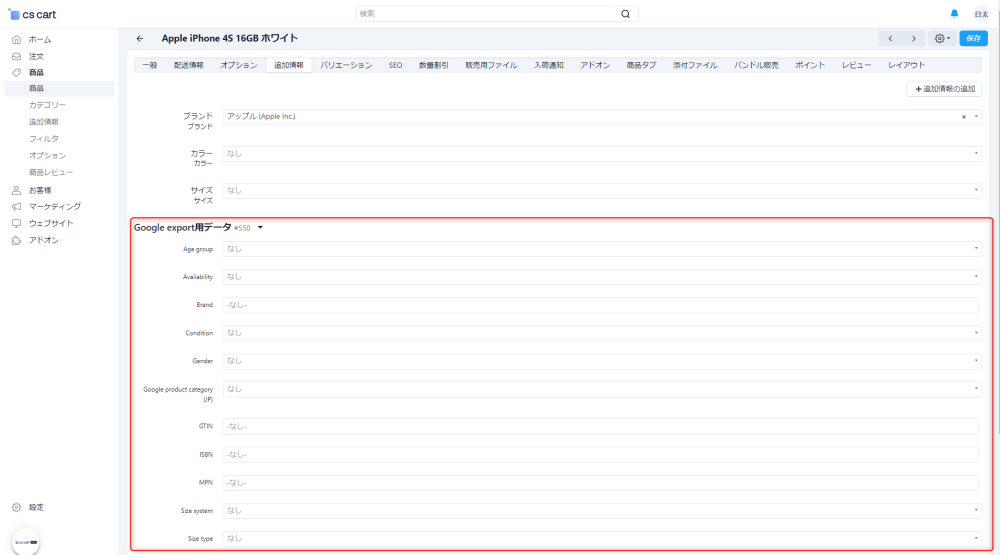This screenshot has height=555, width=1000.
Task: Open Google product category (JP) dropdown
Action: coord(601,389)
